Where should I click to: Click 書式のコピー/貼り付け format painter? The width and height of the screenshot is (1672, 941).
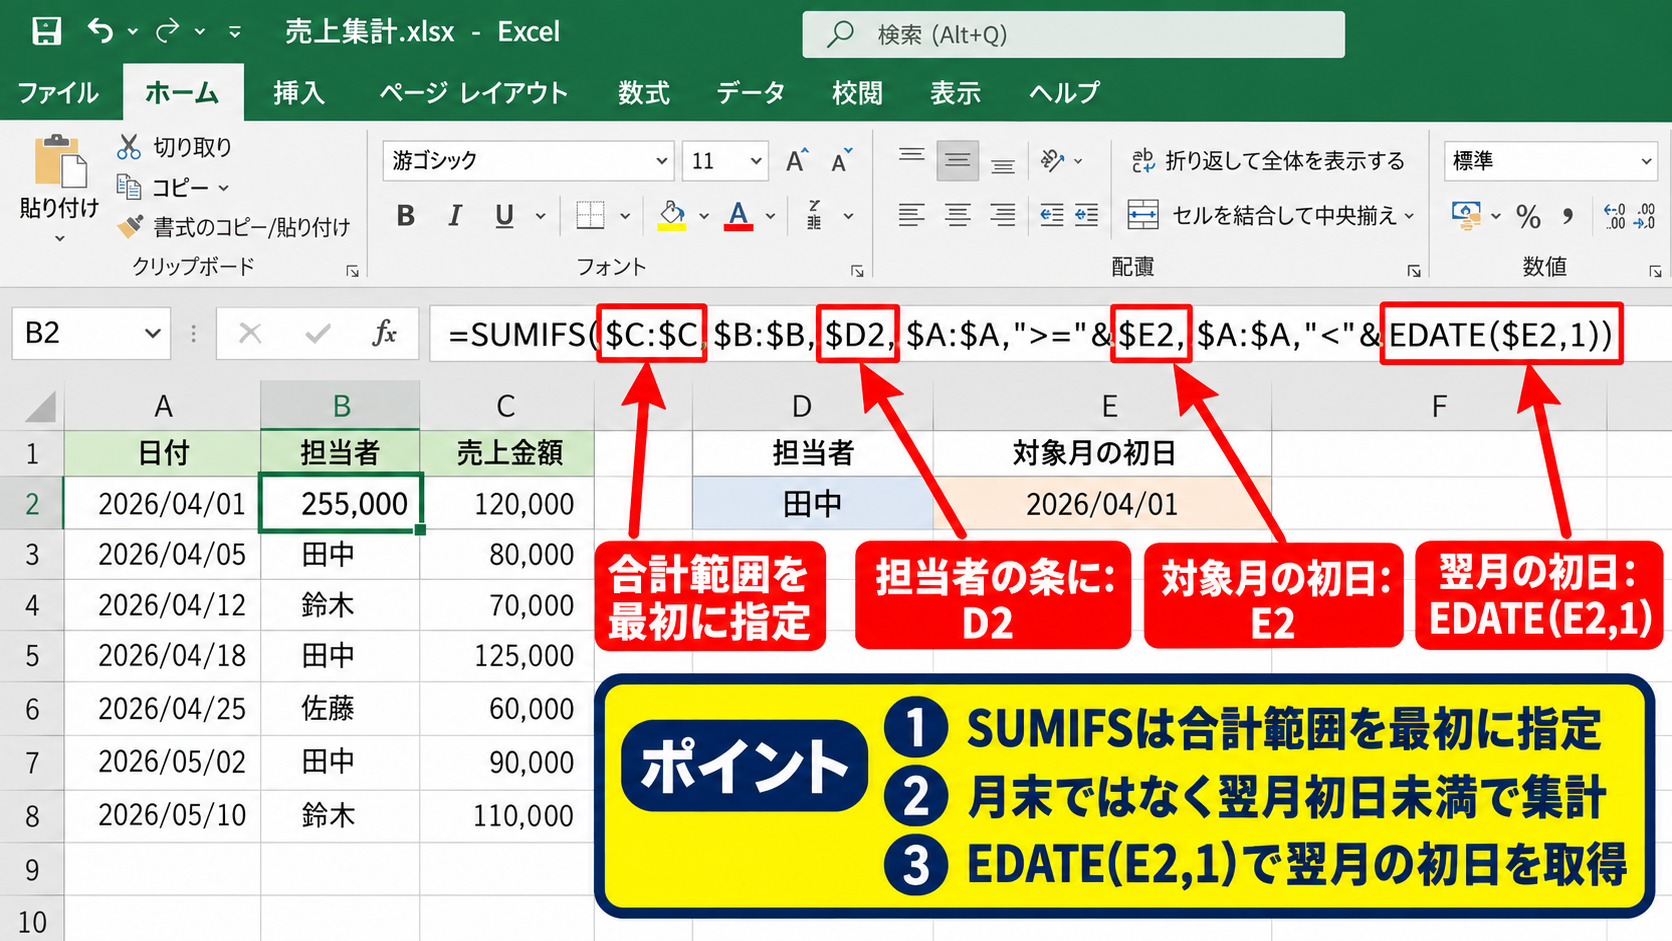[x=233, y=227]
